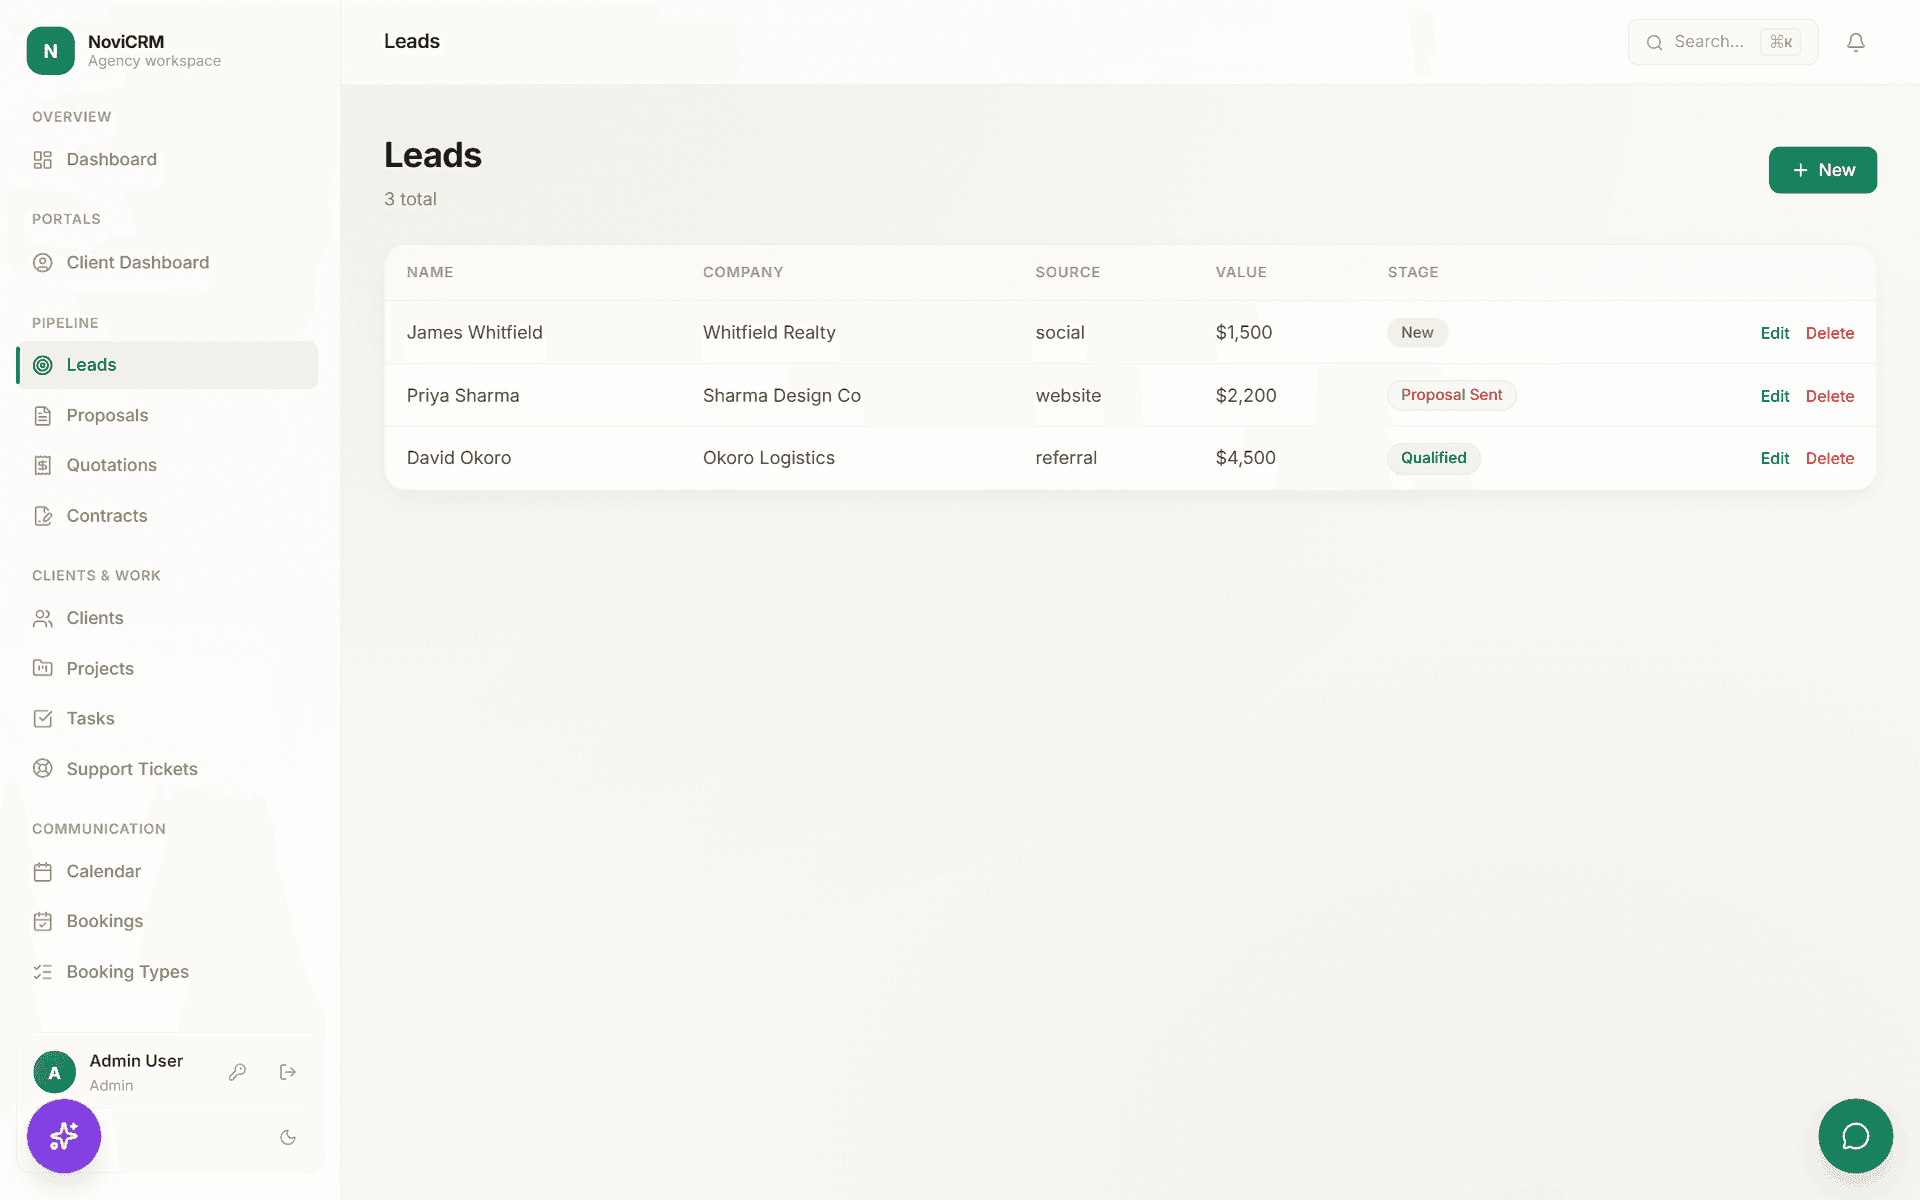Click the Leads target icon in sidebar

coord(42,365)
